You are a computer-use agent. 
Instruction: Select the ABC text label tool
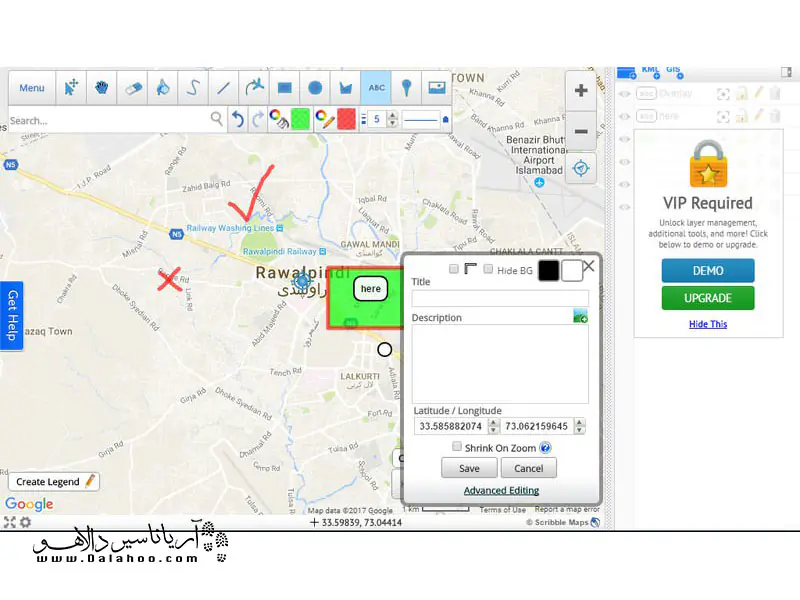point(377,88)
